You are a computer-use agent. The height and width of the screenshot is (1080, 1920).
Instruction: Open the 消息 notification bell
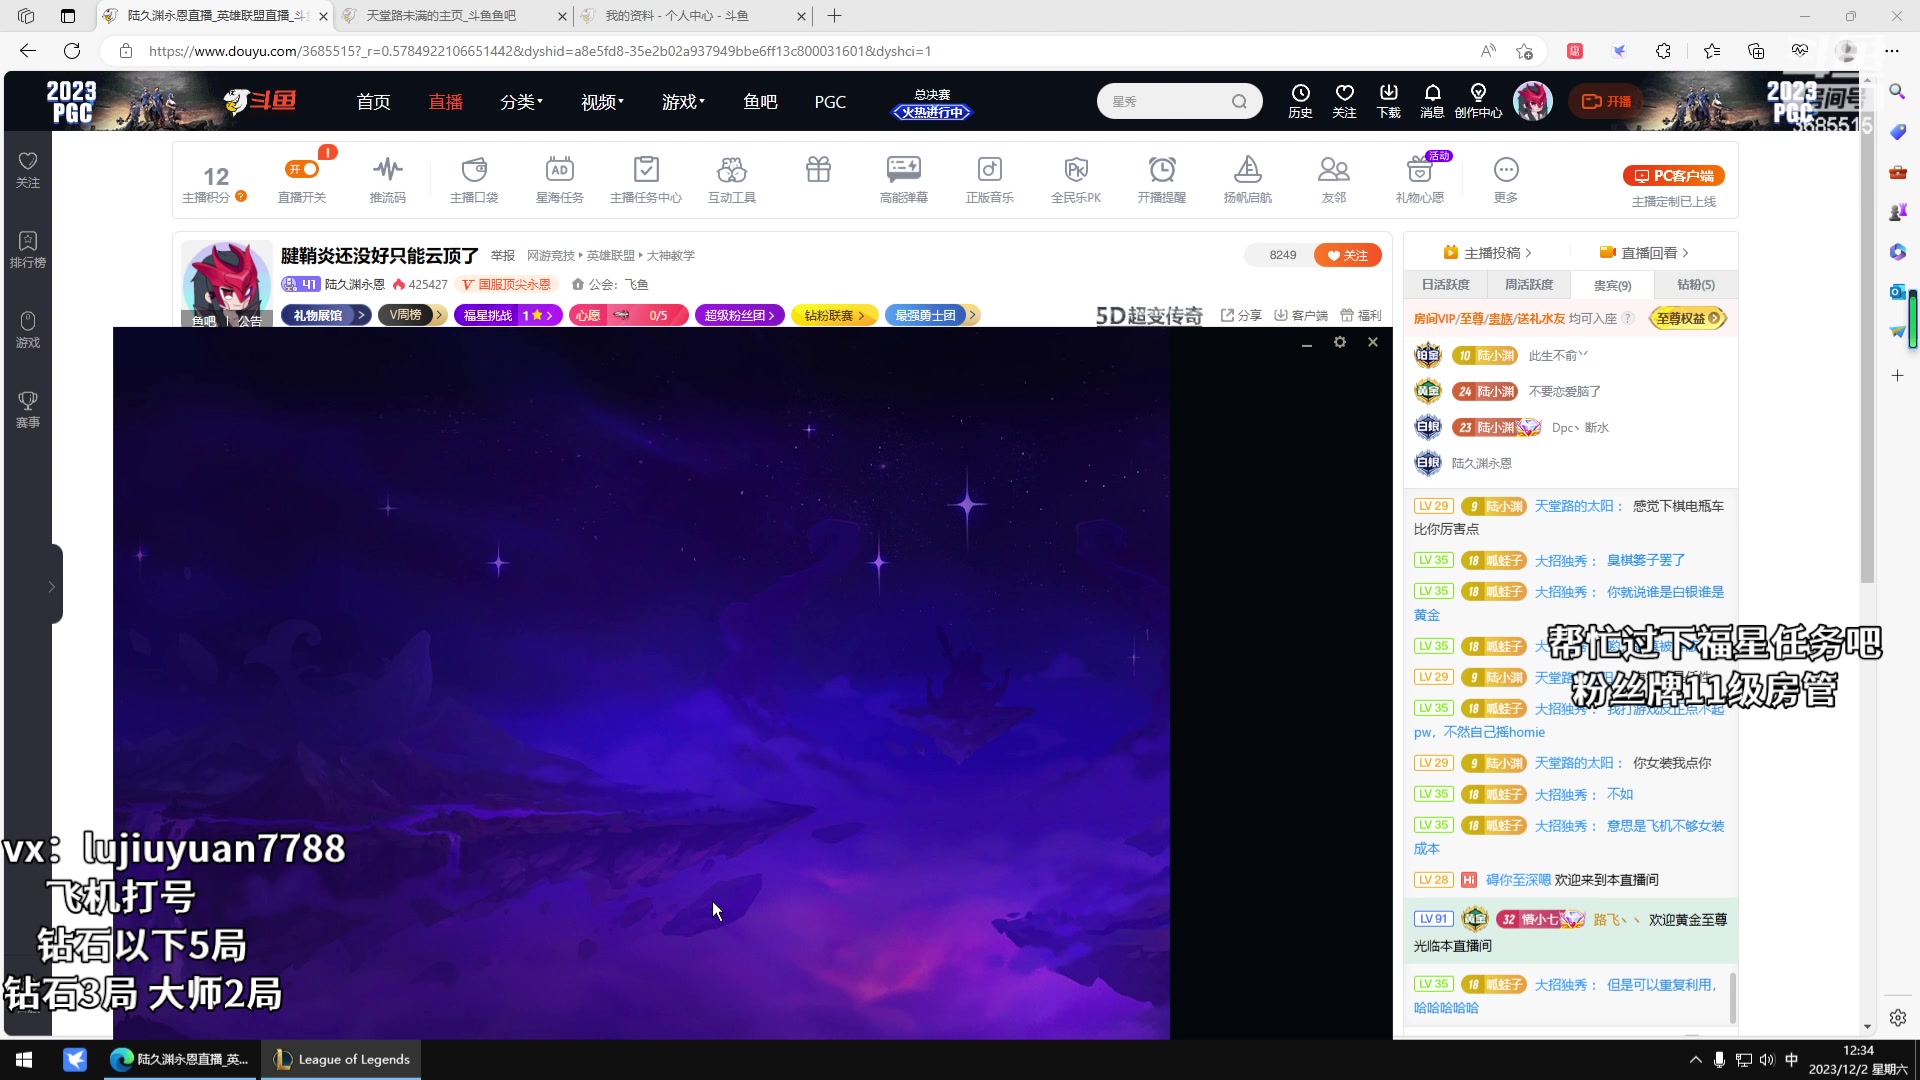tap(1433, 101)
